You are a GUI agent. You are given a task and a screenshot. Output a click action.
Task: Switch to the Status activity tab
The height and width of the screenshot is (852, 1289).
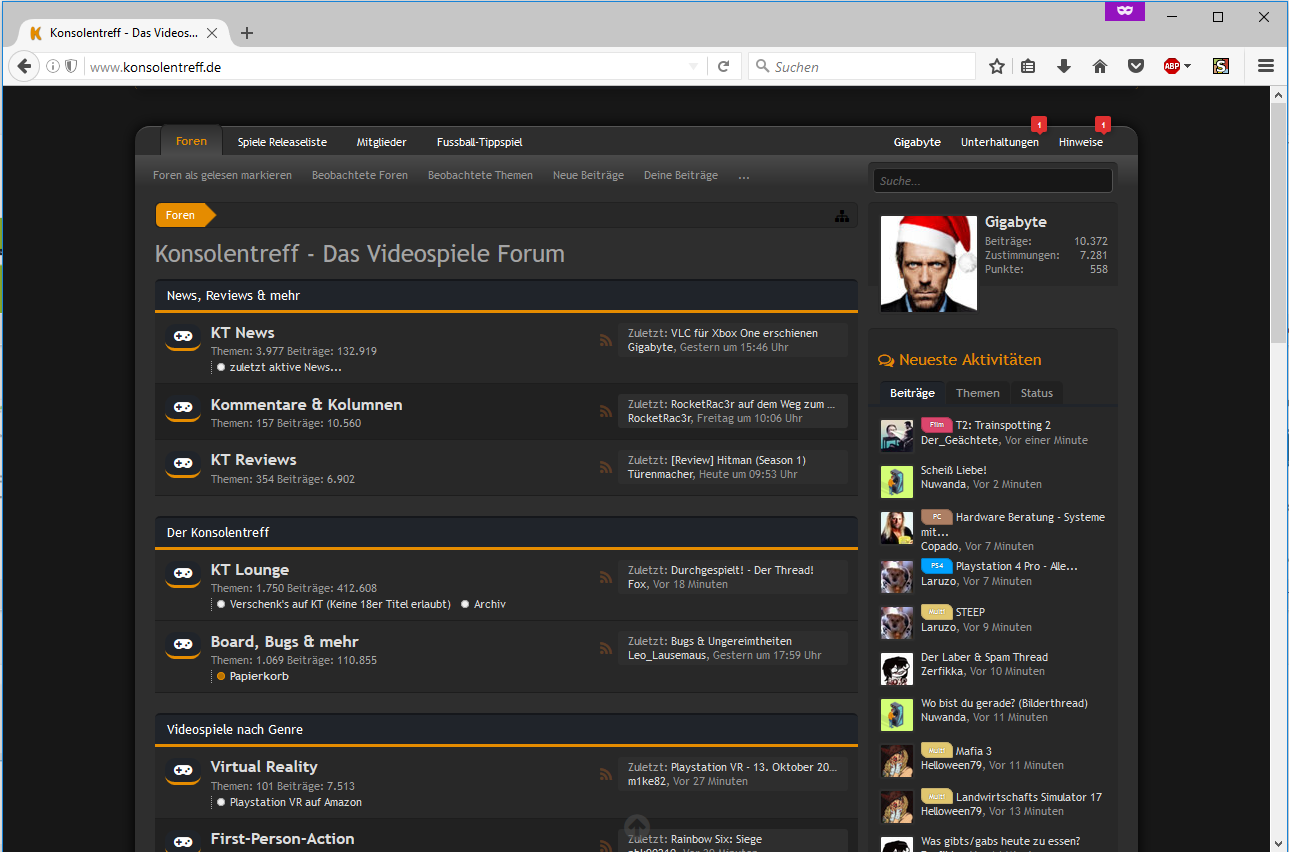point(1037,393)
